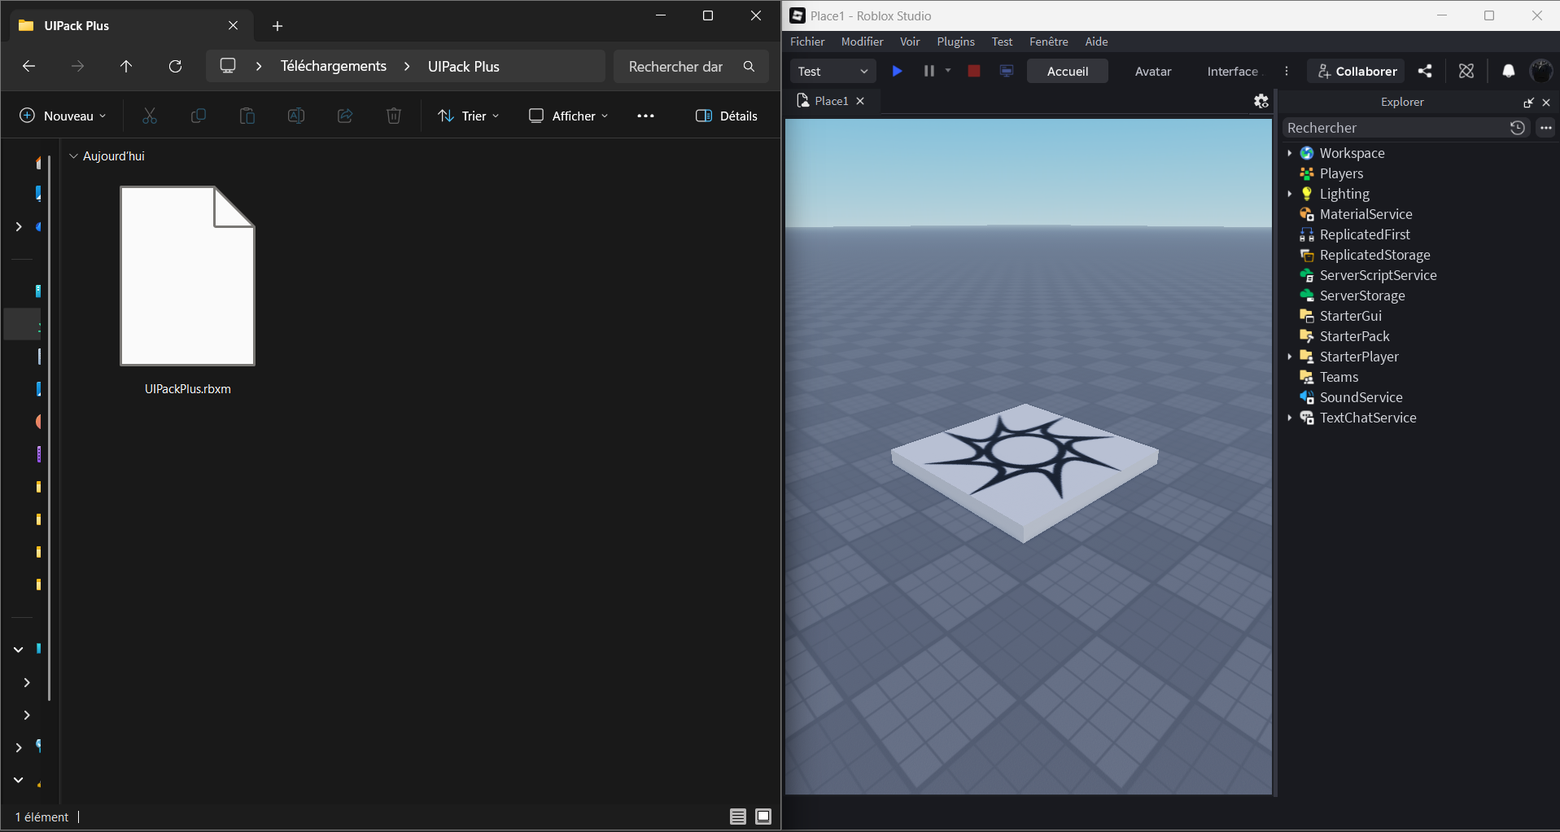Switch to the Interface tab
The width and height of the screenshot is (1560, 832).
click(1232, 71)
